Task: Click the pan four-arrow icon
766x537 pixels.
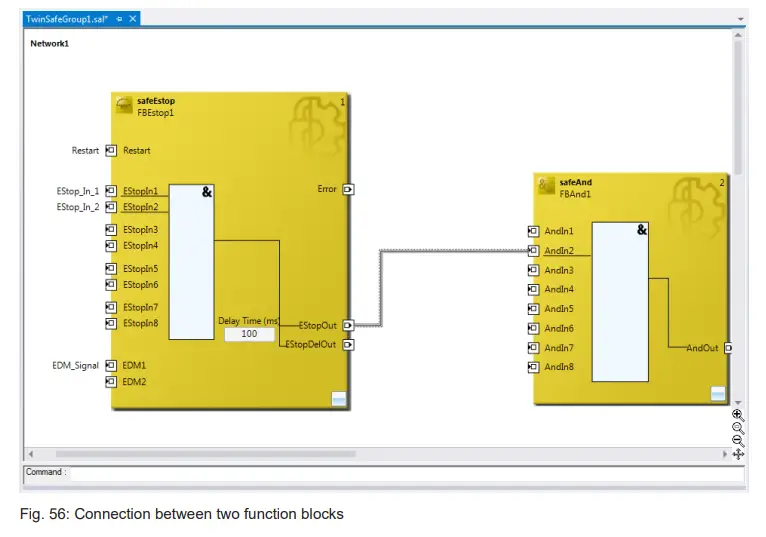Action: click(738, 454)
